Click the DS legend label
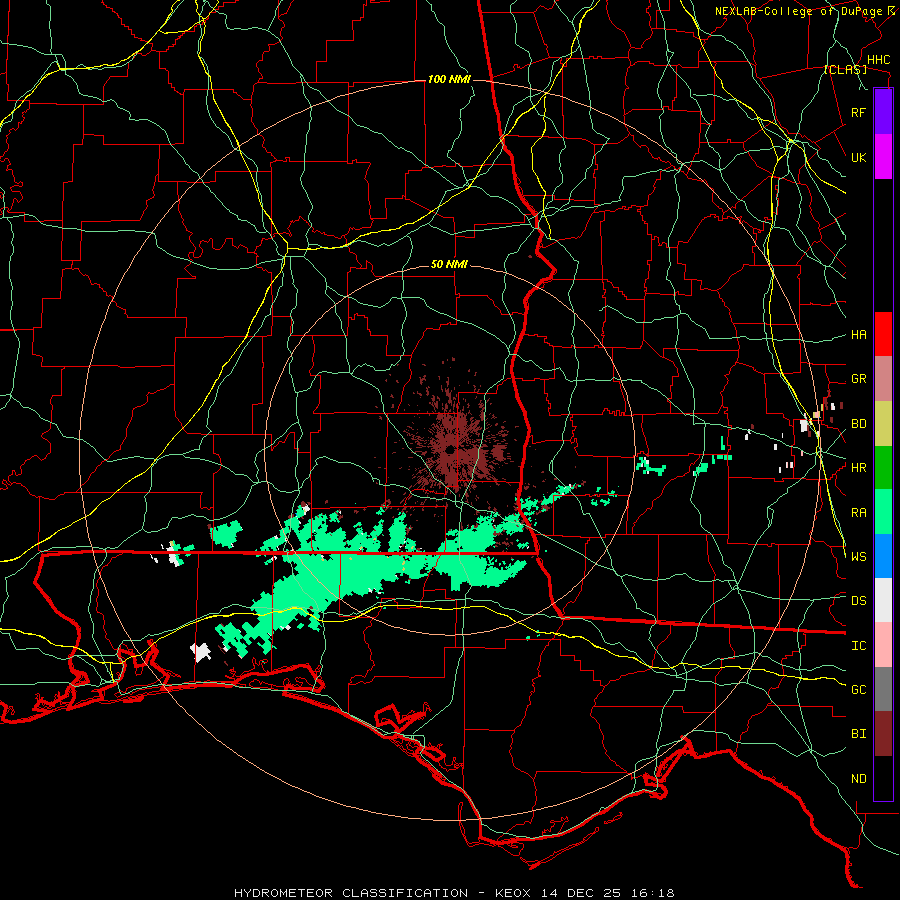 858,601
